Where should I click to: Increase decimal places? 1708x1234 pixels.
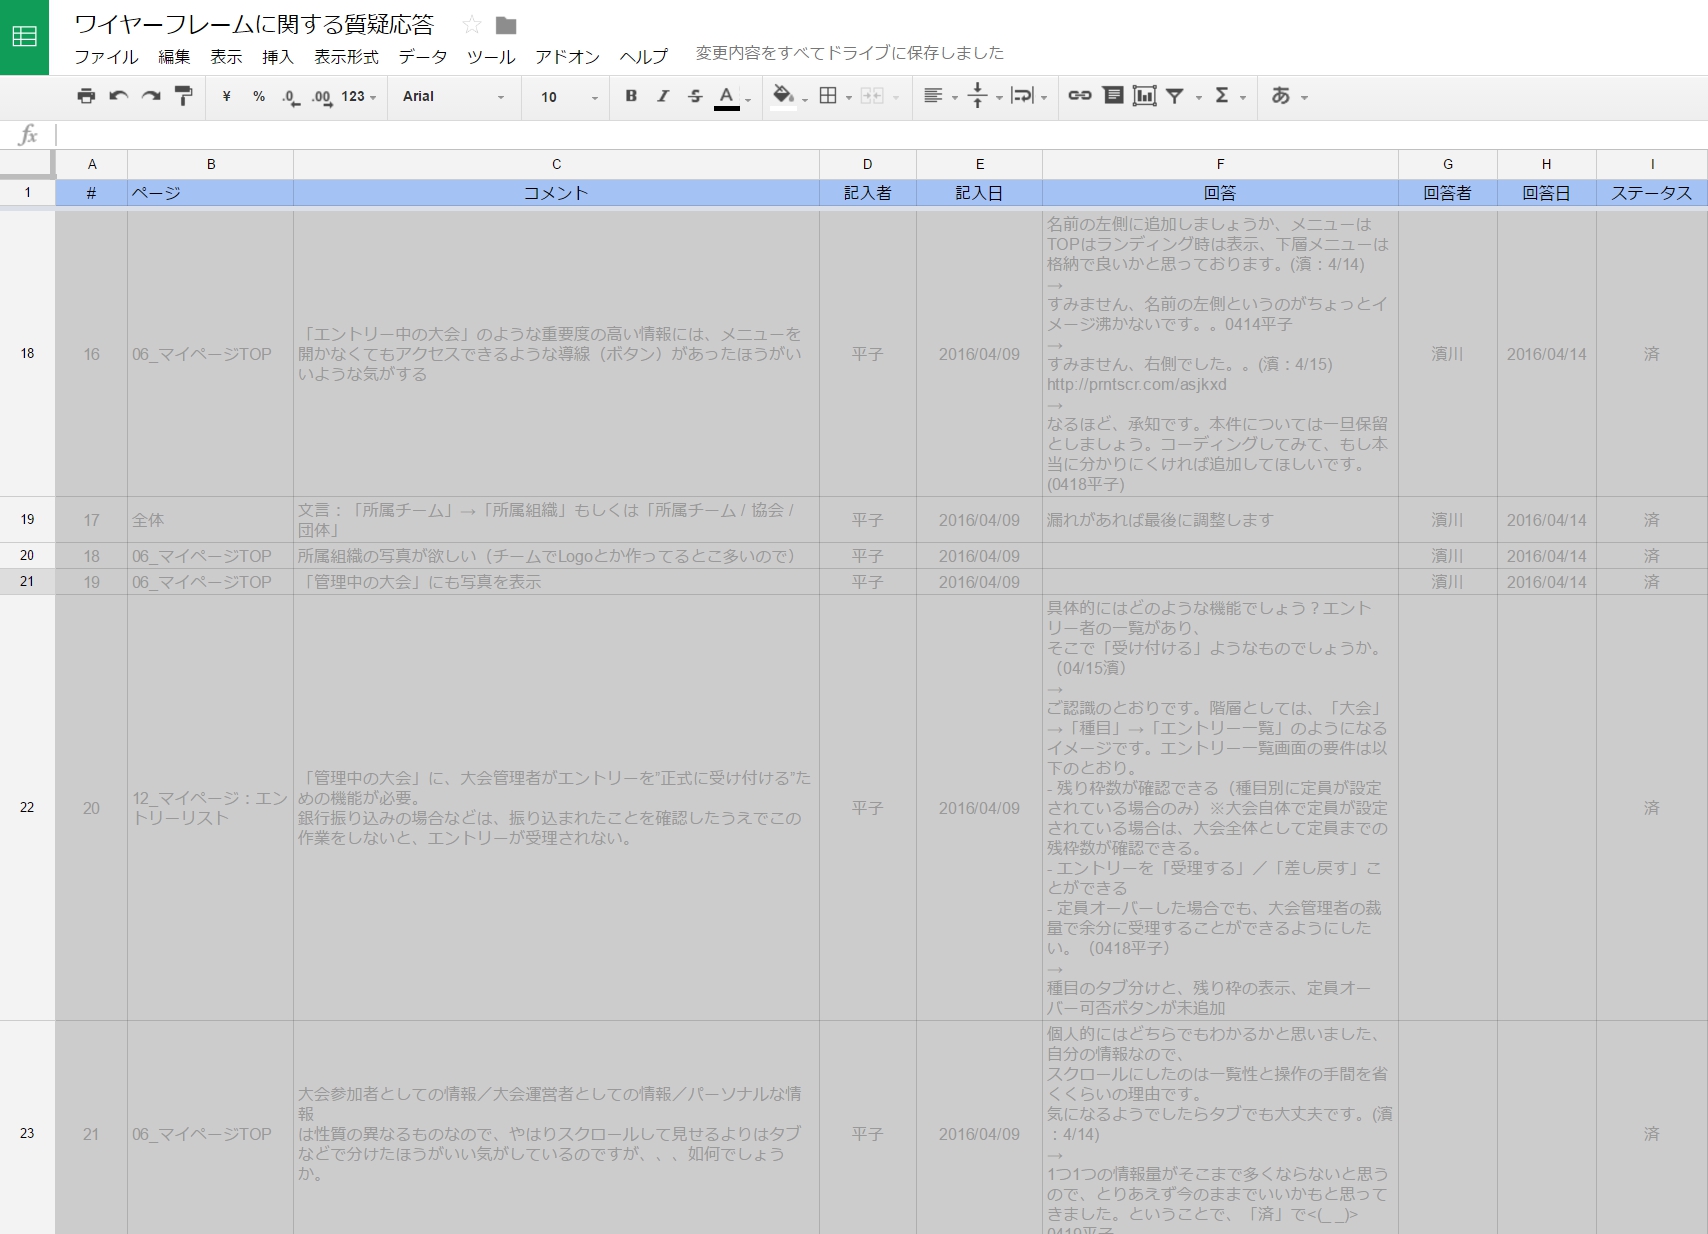321,96
